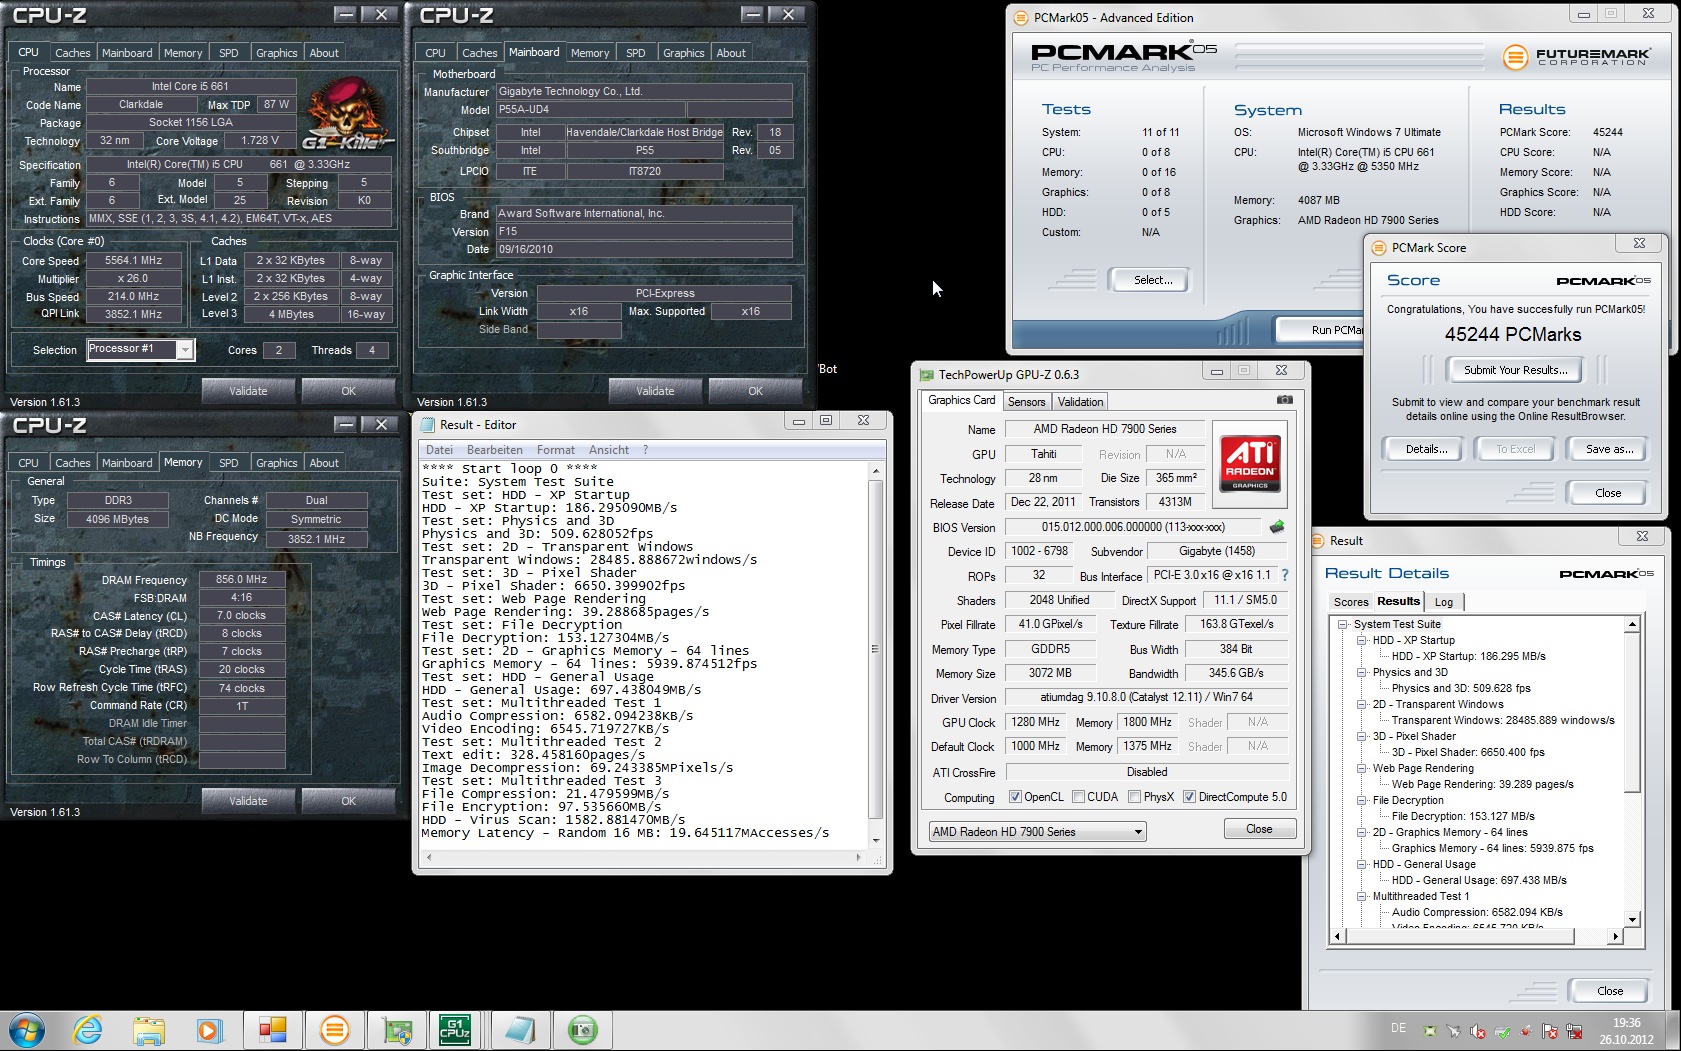The image size is (1681, 1051).
Task: Click the green GPU-Z taskbar icon
Action: 582,1030
